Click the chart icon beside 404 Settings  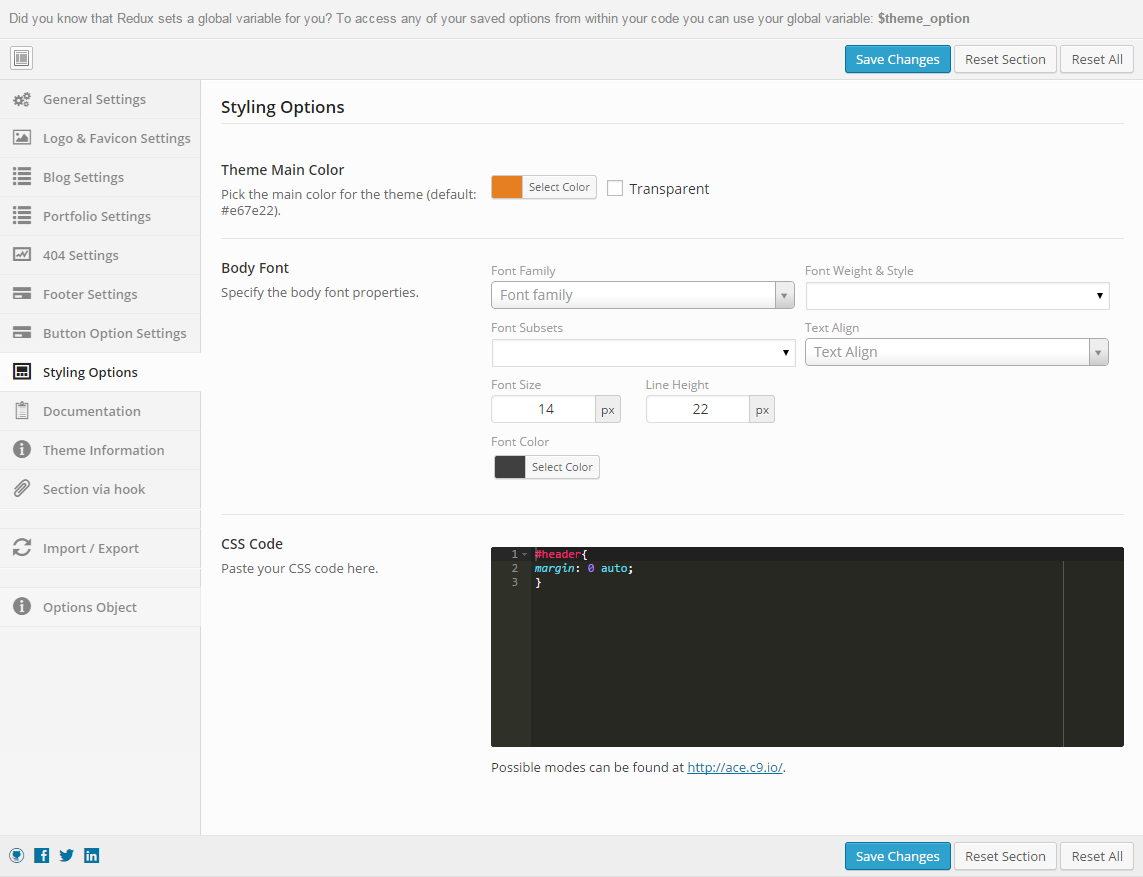22,254
